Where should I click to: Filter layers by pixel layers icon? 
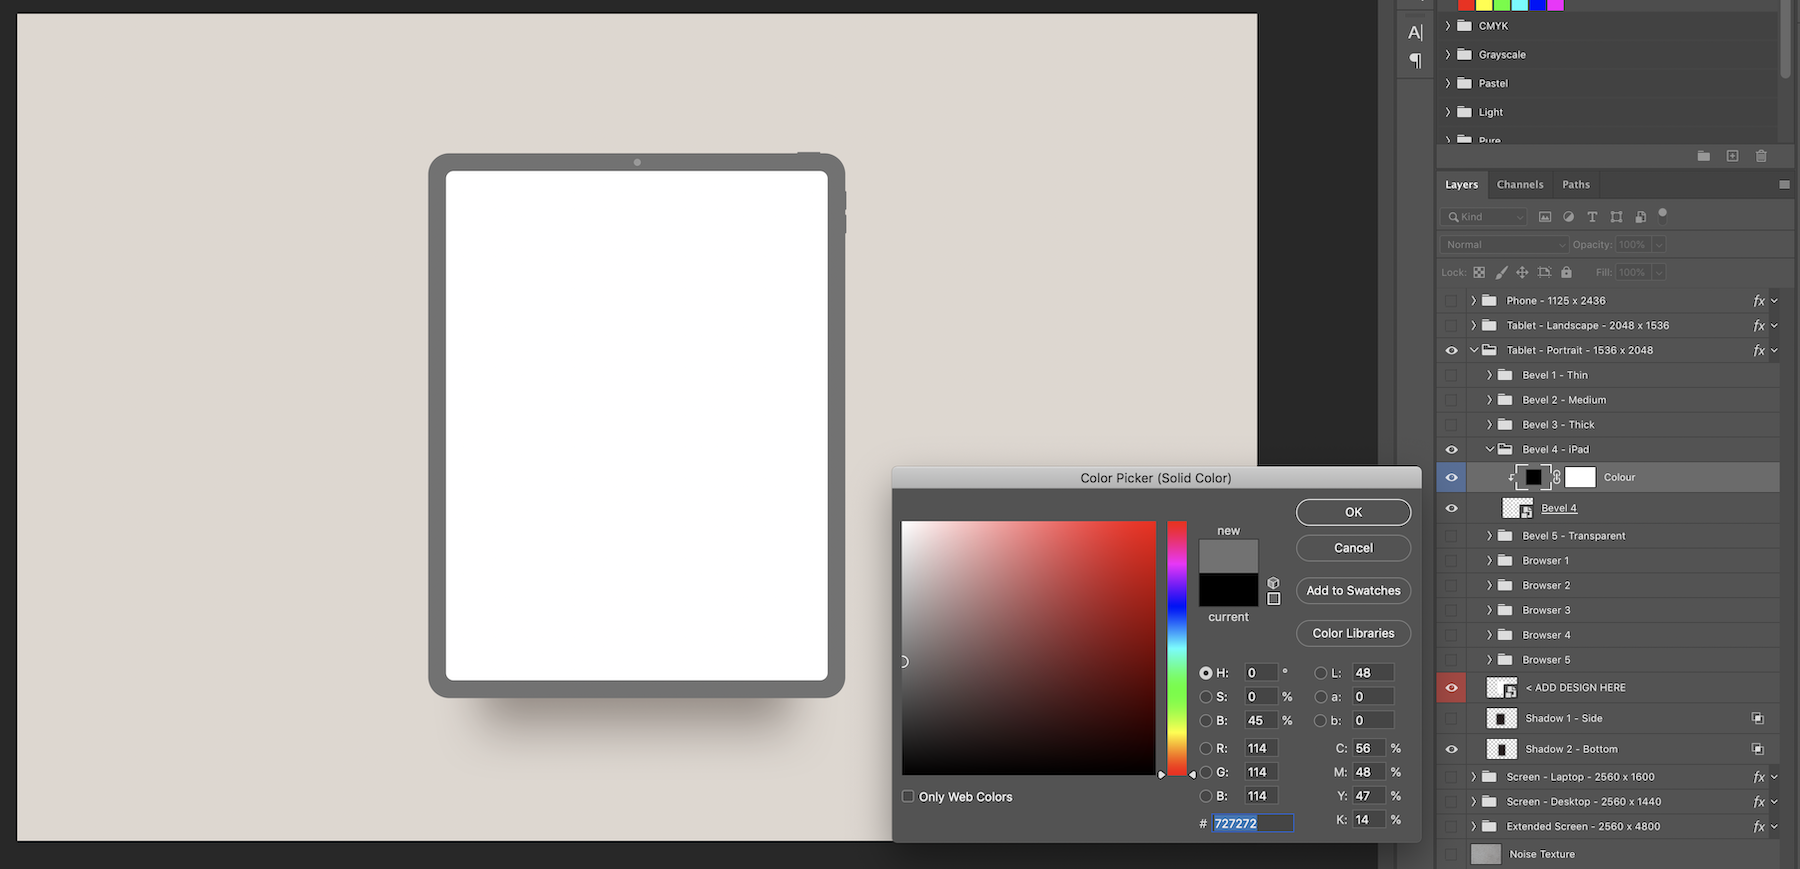point(1545,216)
